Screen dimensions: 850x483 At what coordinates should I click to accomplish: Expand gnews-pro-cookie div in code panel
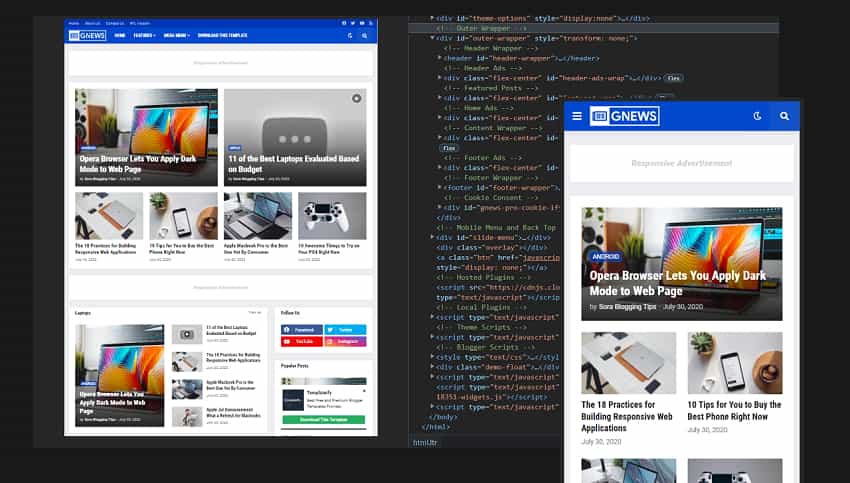(x=440, y=208)
